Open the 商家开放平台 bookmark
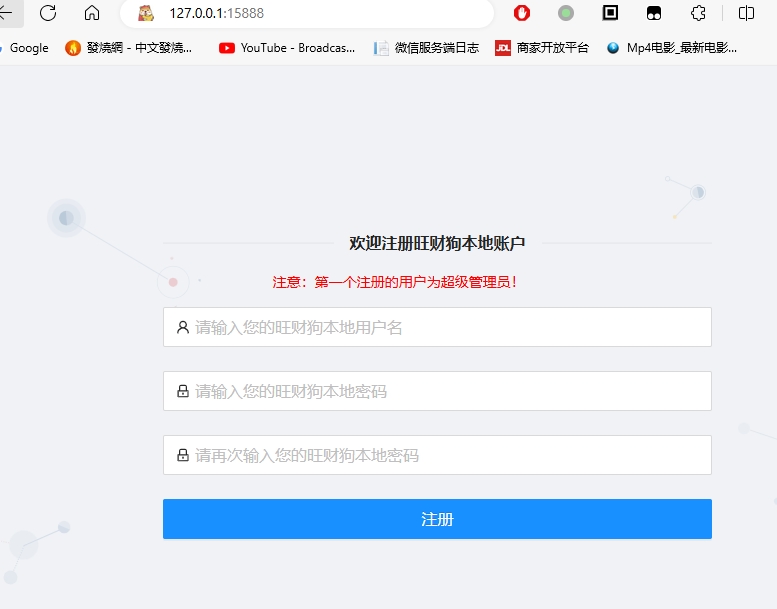 (542, 48)
